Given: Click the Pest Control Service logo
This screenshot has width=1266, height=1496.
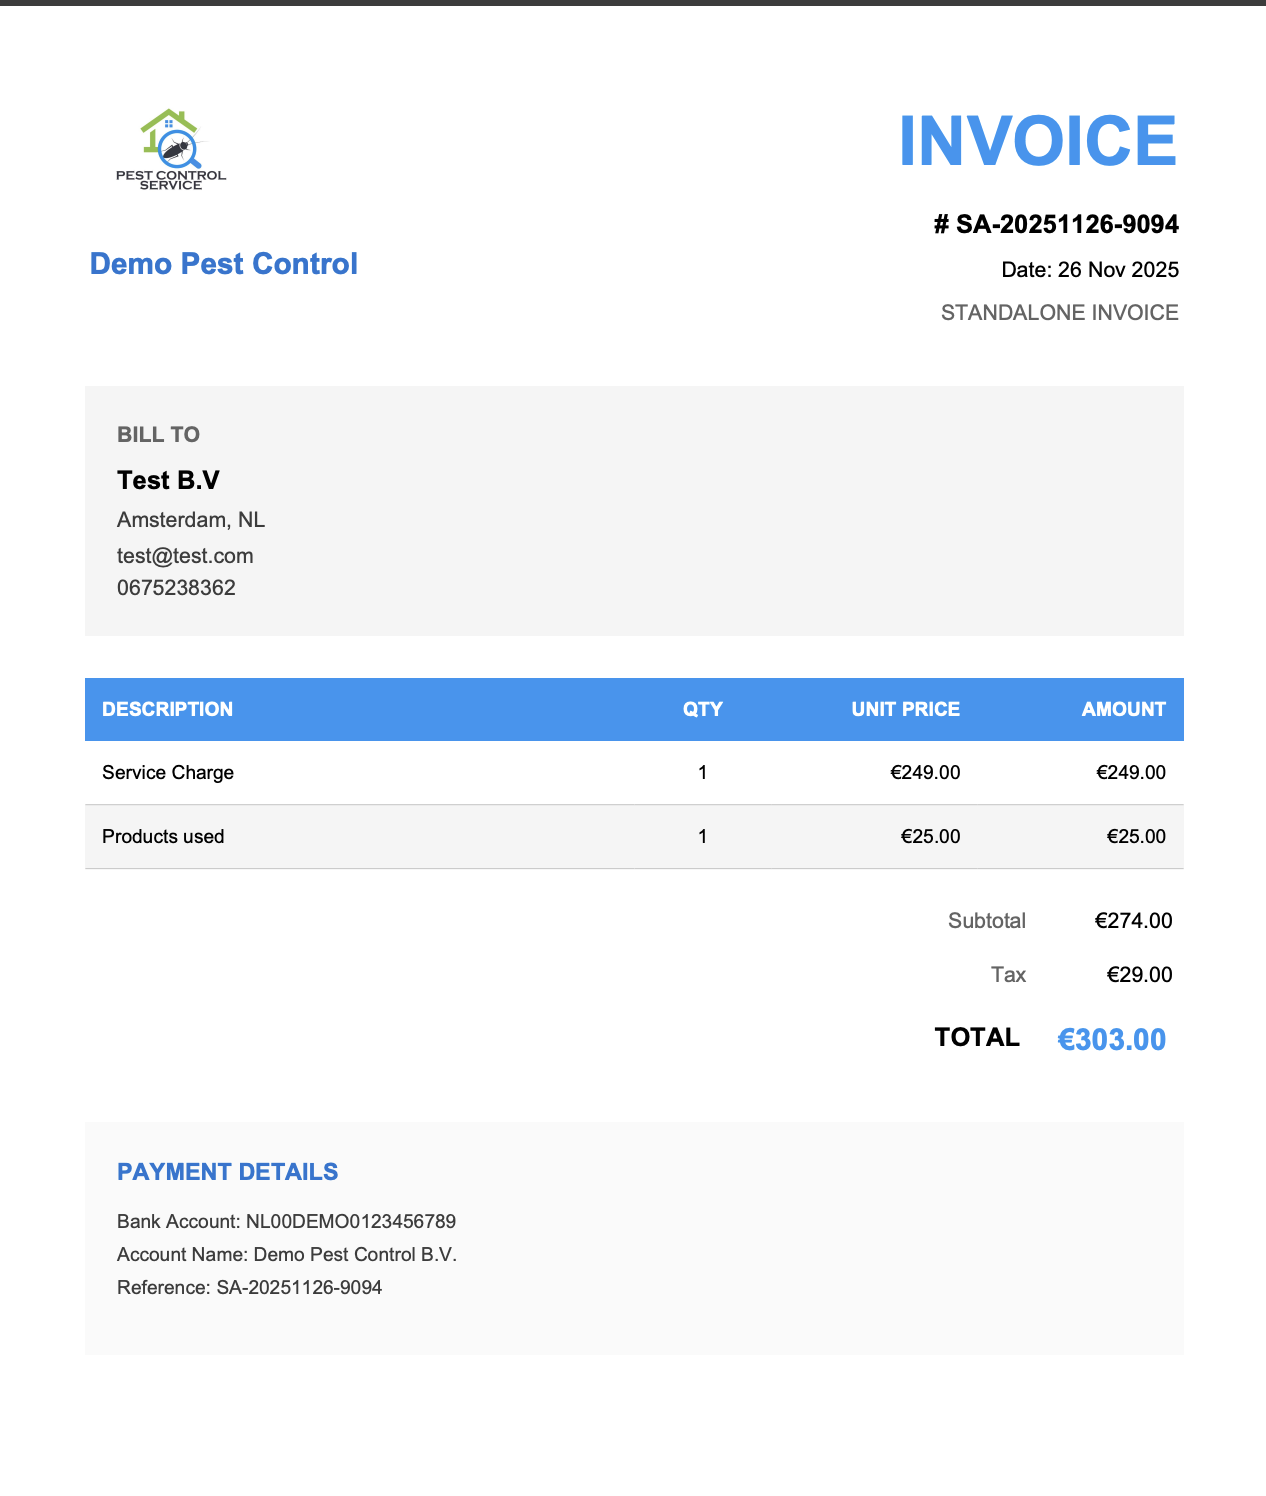Looking at the screenshot, I should [x=171, y=150].
